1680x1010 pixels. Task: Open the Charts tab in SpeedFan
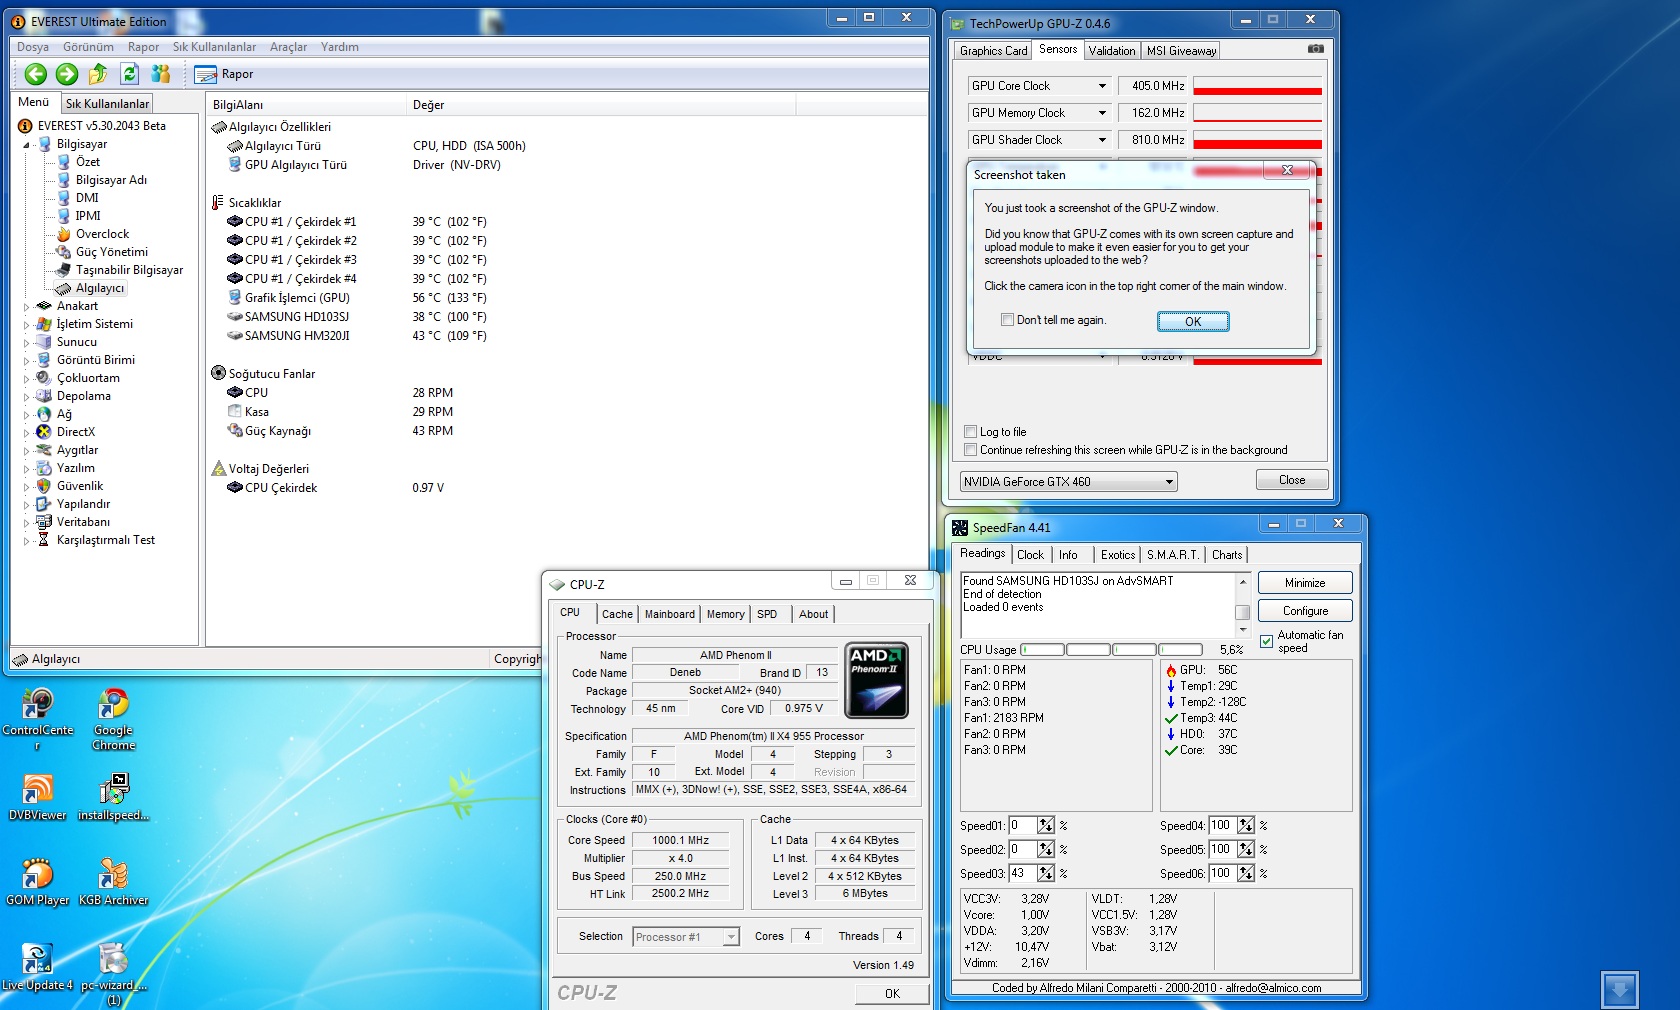pyautogui.click(x=1227, y=555)
